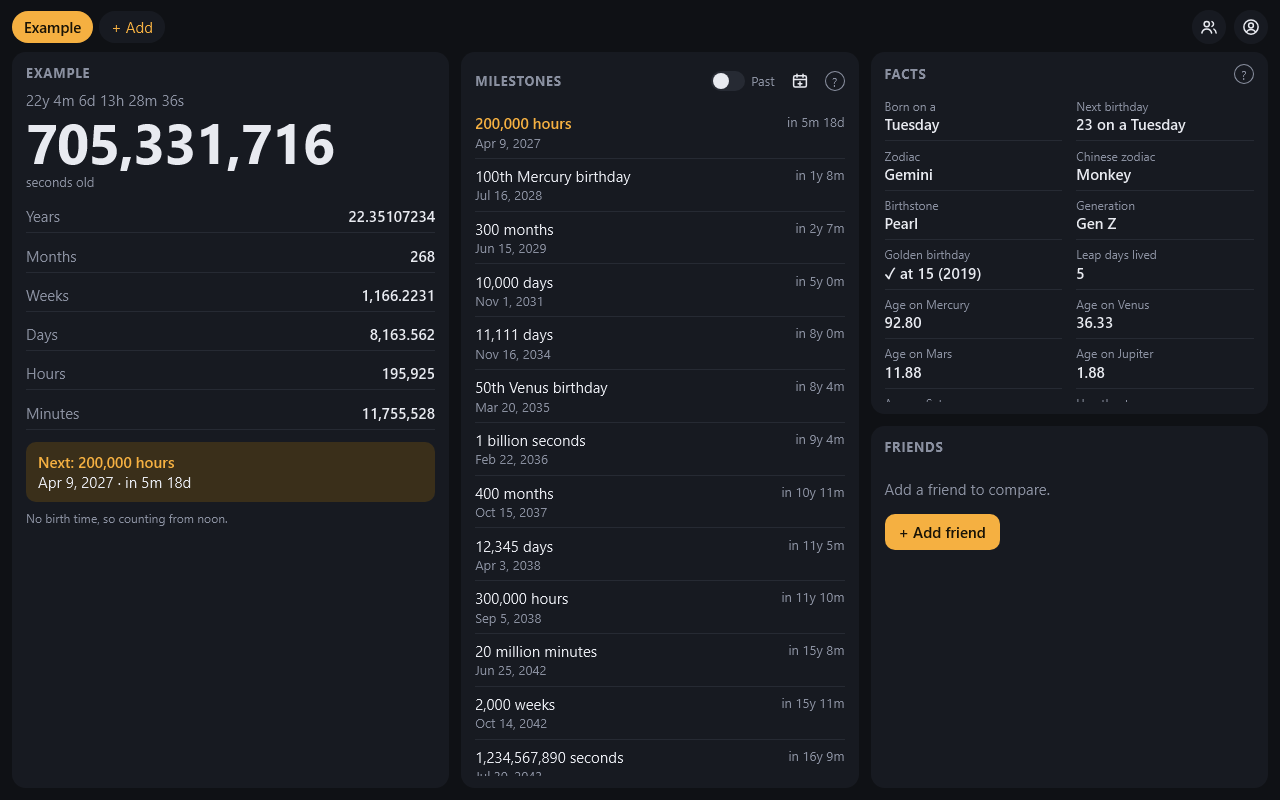Open the Facts help question icon
The width and height of the screenshot is (1280, 800).
(1244, 74)
